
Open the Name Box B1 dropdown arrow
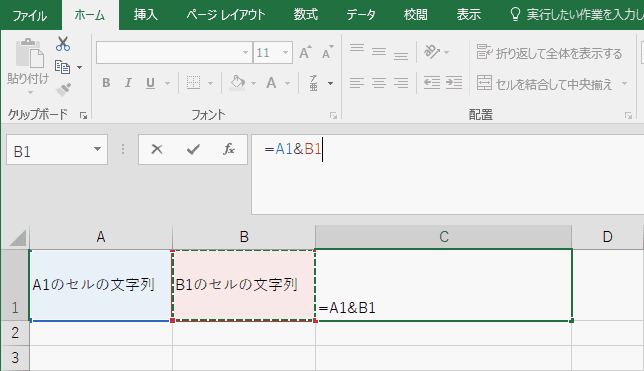(97, 149)
